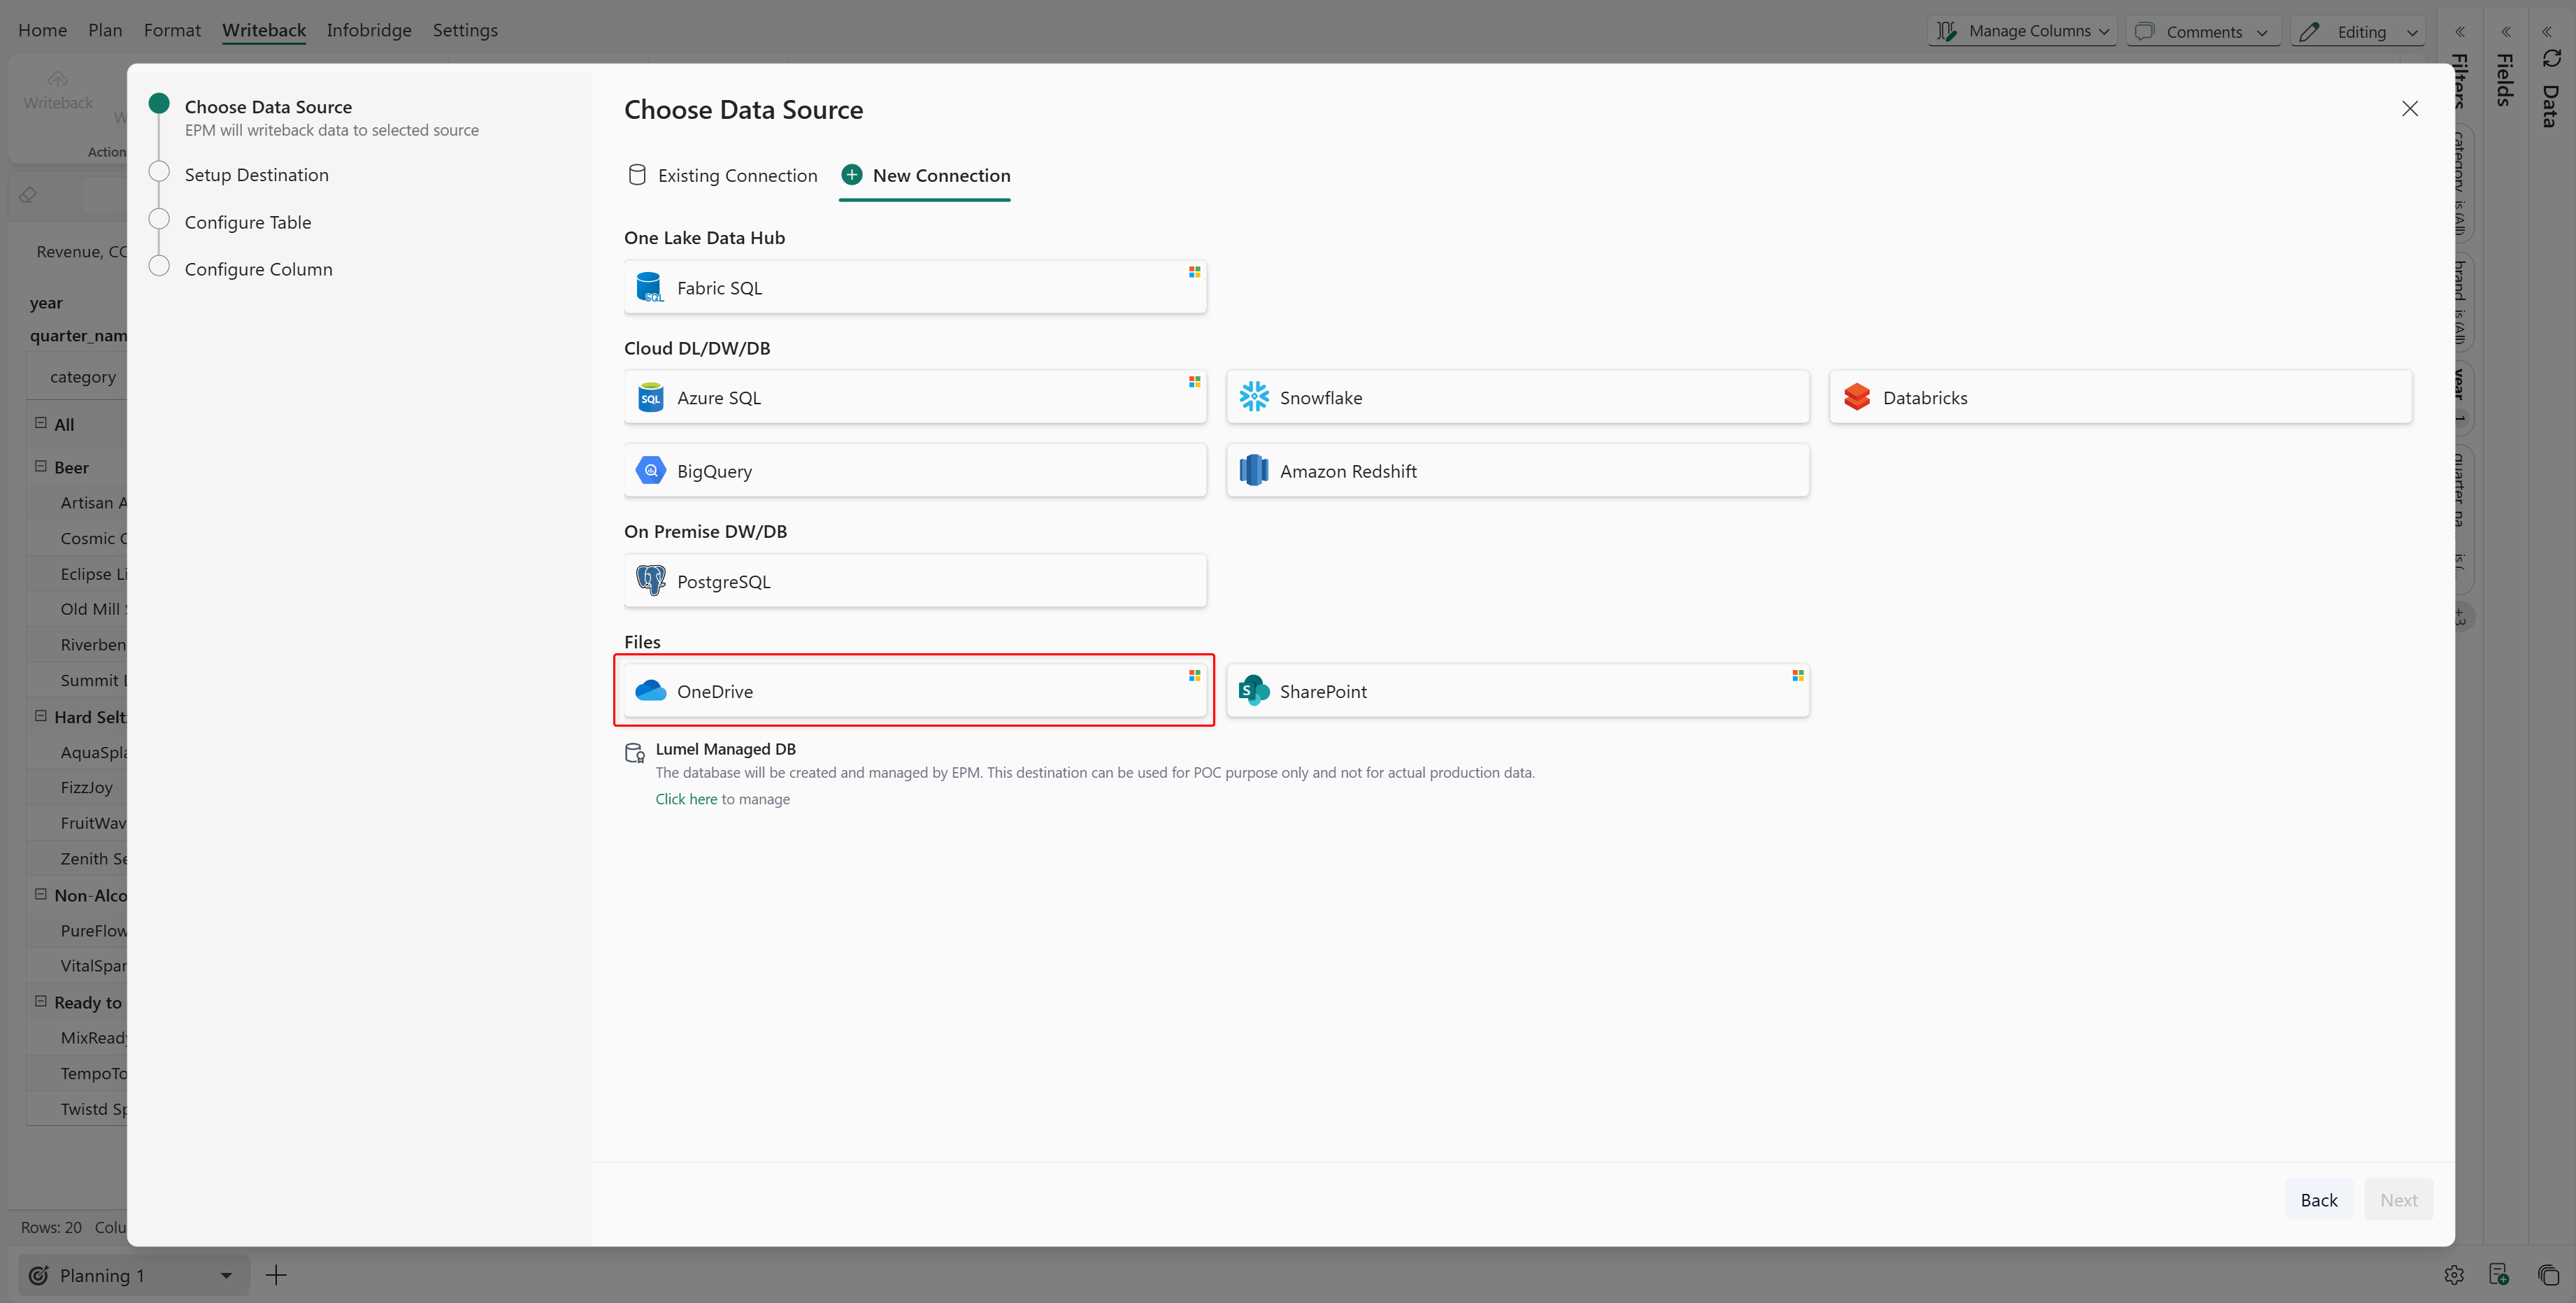The height and width of the screenshot is (1303, 2576).
Task: Click the Azure SQL source icon
Action: pos(651,397)
